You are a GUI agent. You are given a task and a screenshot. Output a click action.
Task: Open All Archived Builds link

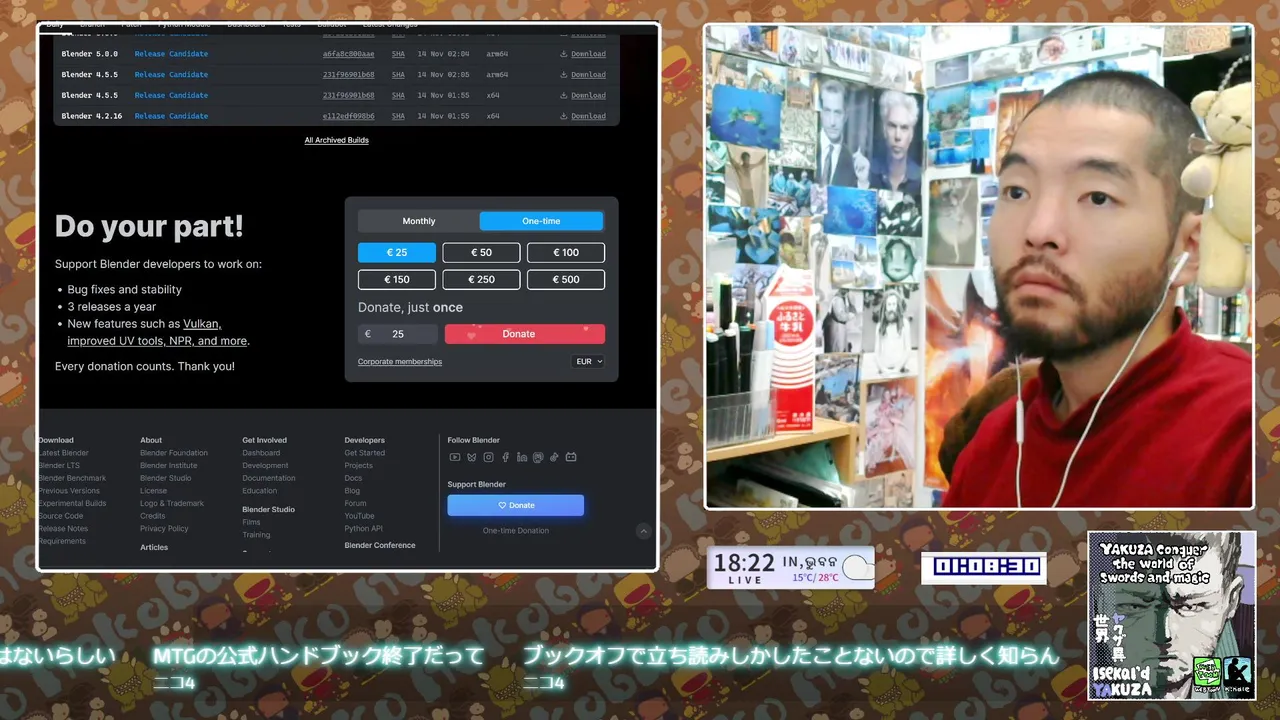(337, 140)
